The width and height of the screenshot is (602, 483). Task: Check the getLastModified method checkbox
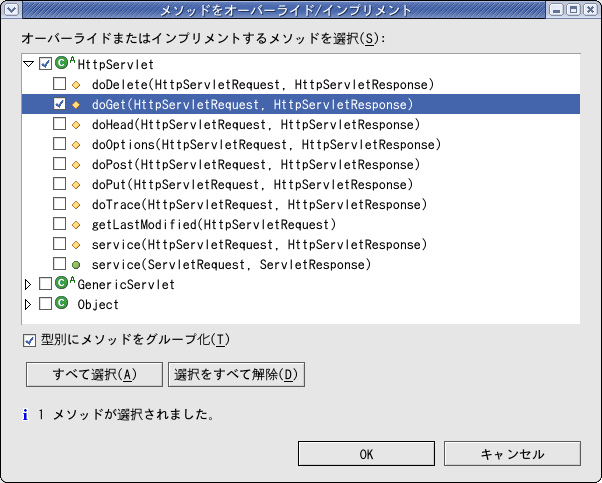click(59, 223)
